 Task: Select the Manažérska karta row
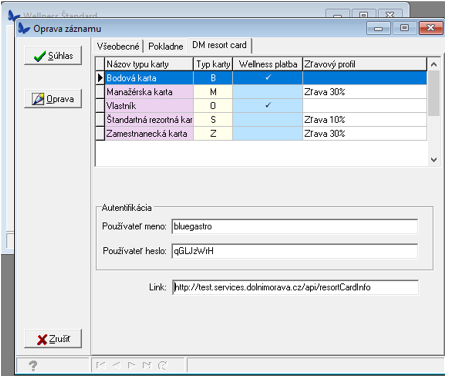pos(261,92)
